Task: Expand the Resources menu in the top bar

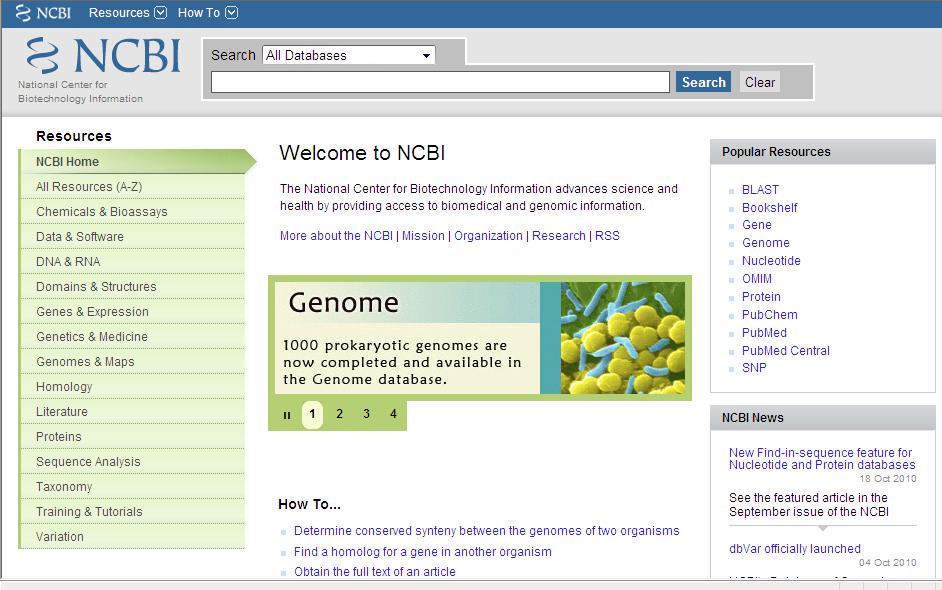Action: (x=126, y=13)
